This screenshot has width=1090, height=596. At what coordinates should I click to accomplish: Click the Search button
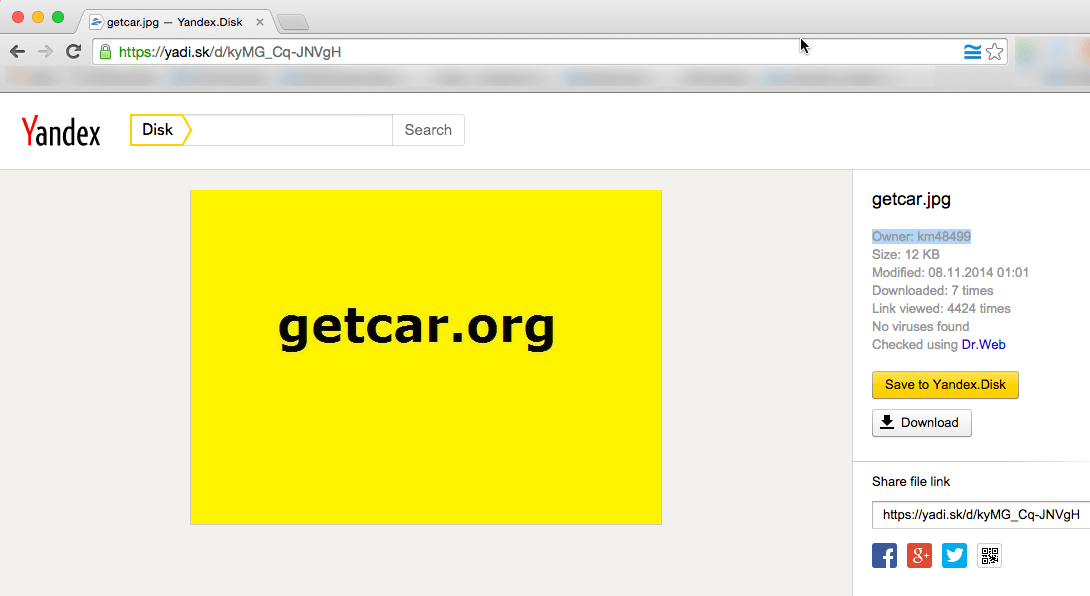point(428,130)
